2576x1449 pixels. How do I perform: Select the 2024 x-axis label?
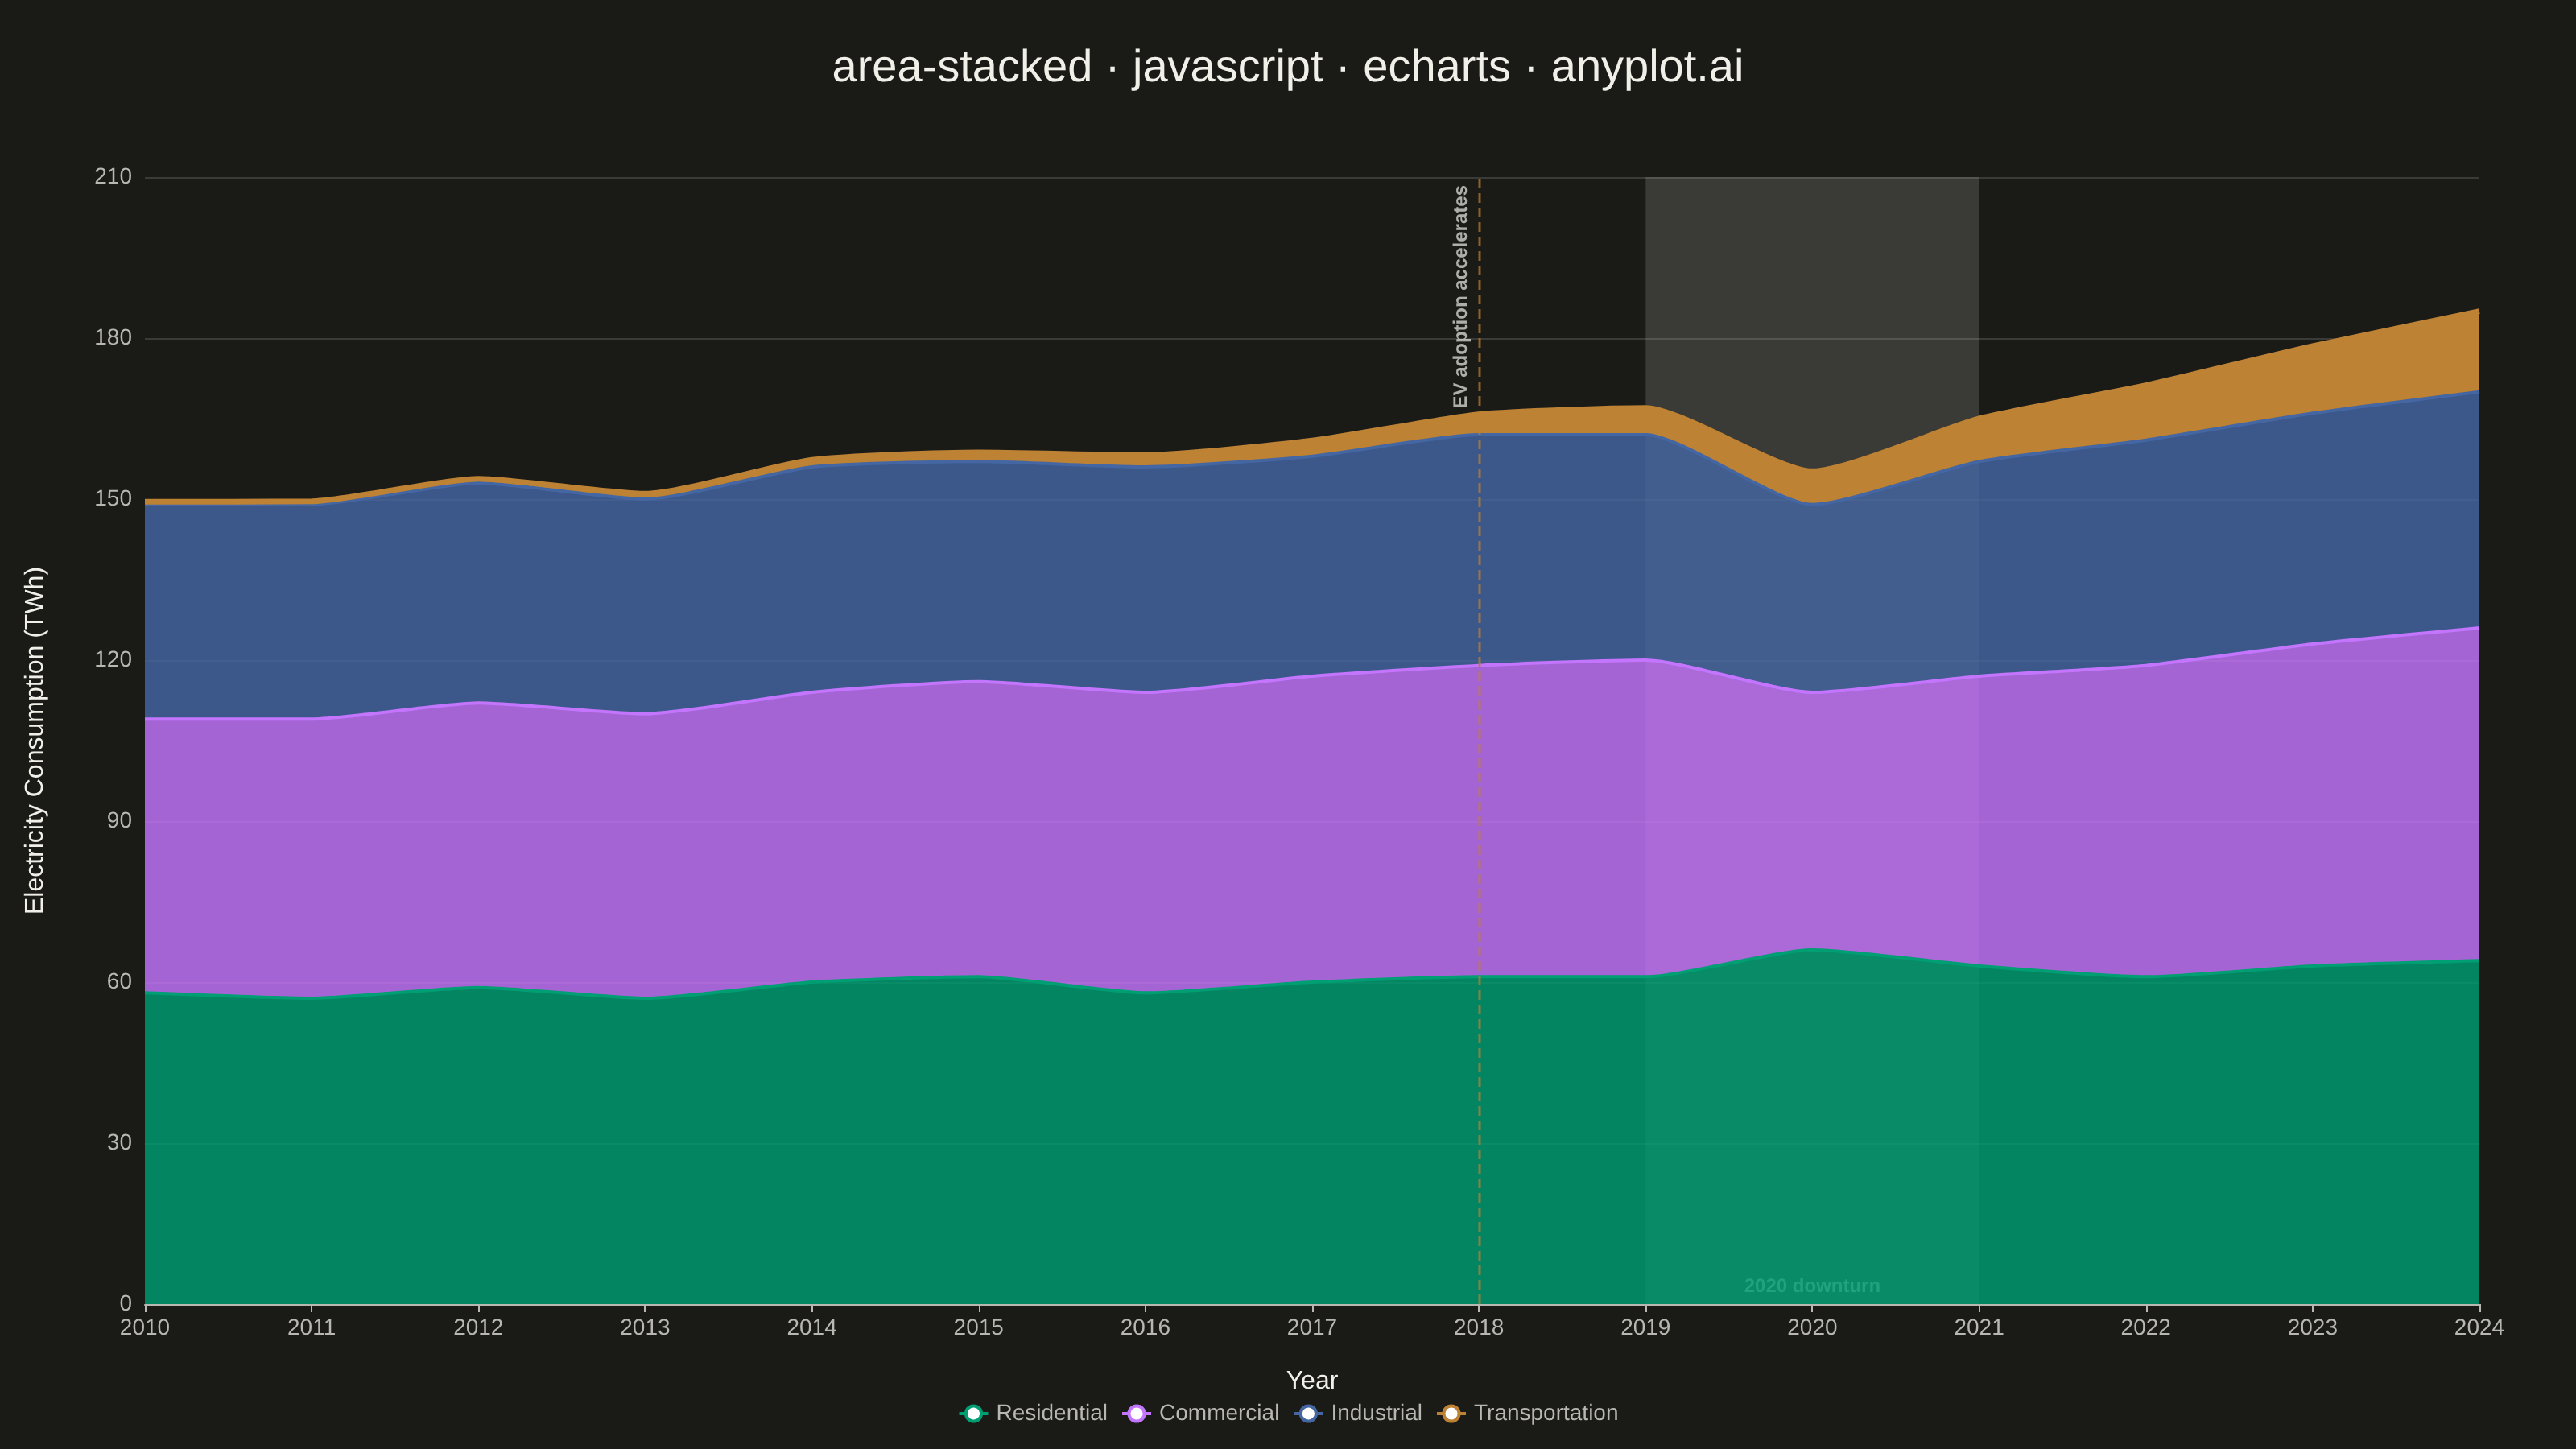2479,1328
